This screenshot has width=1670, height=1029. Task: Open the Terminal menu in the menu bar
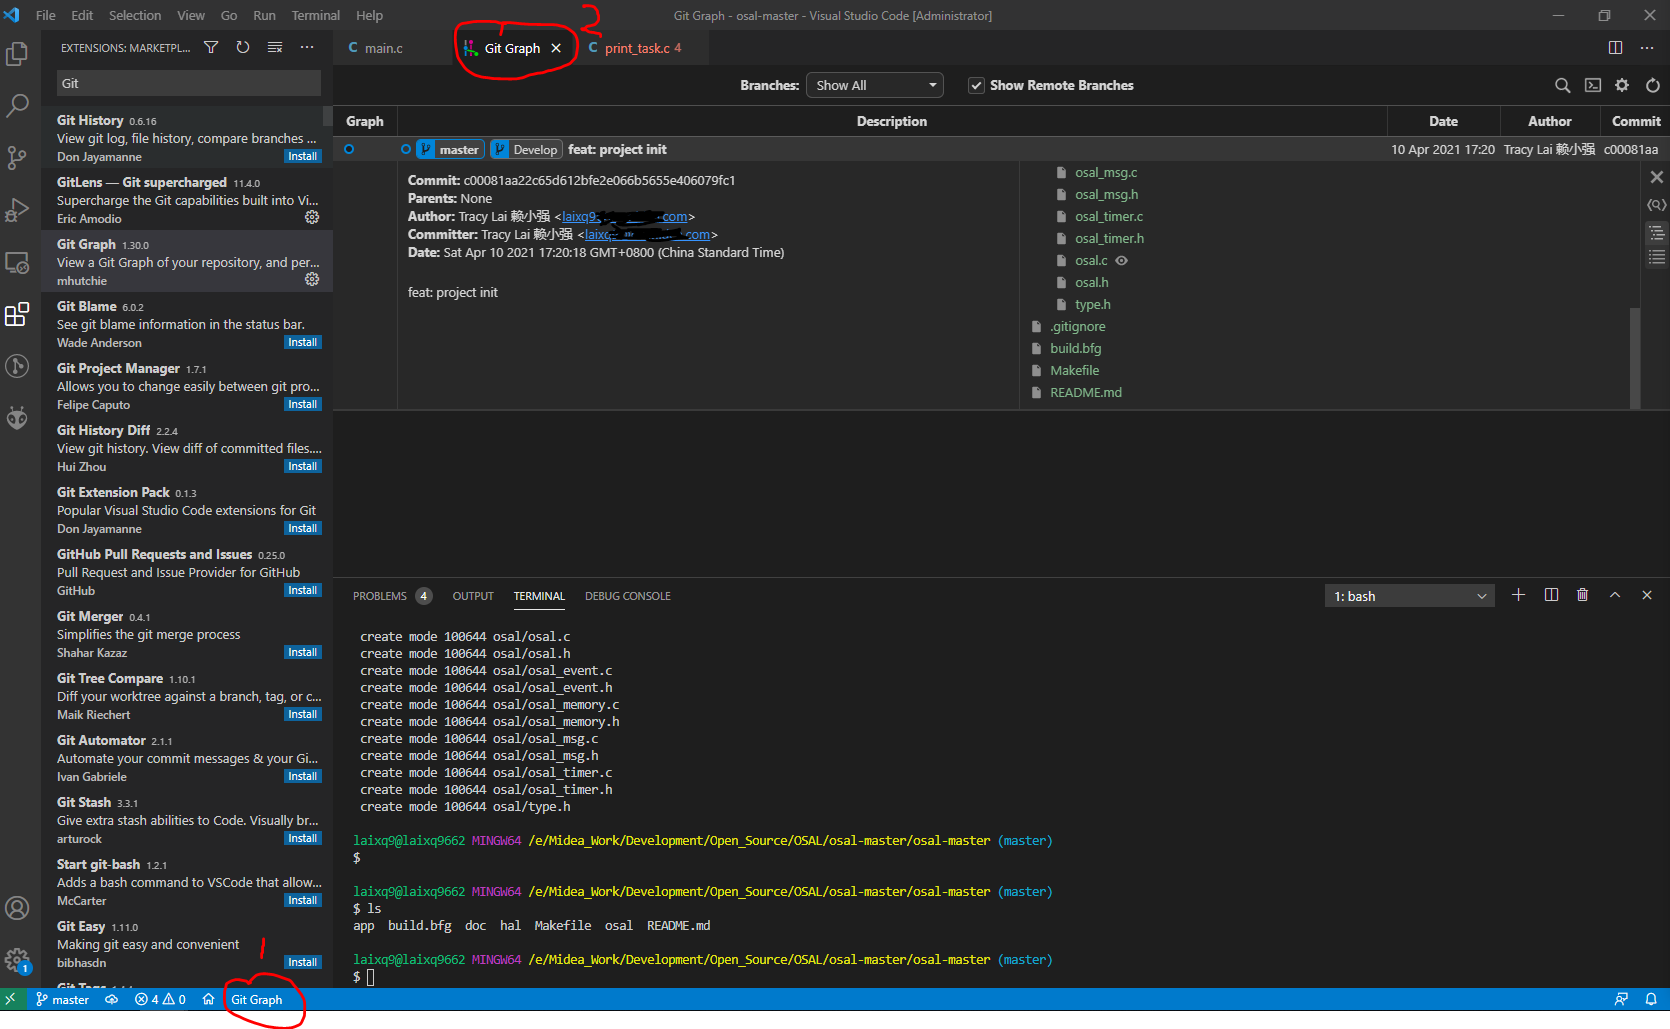tap(315, 15)
